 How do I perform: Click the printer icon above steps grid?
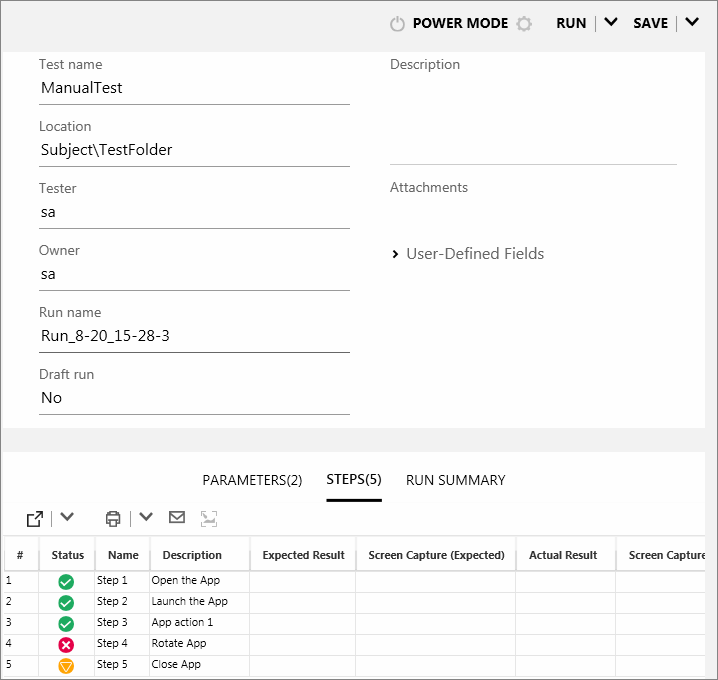pos(113,518)
